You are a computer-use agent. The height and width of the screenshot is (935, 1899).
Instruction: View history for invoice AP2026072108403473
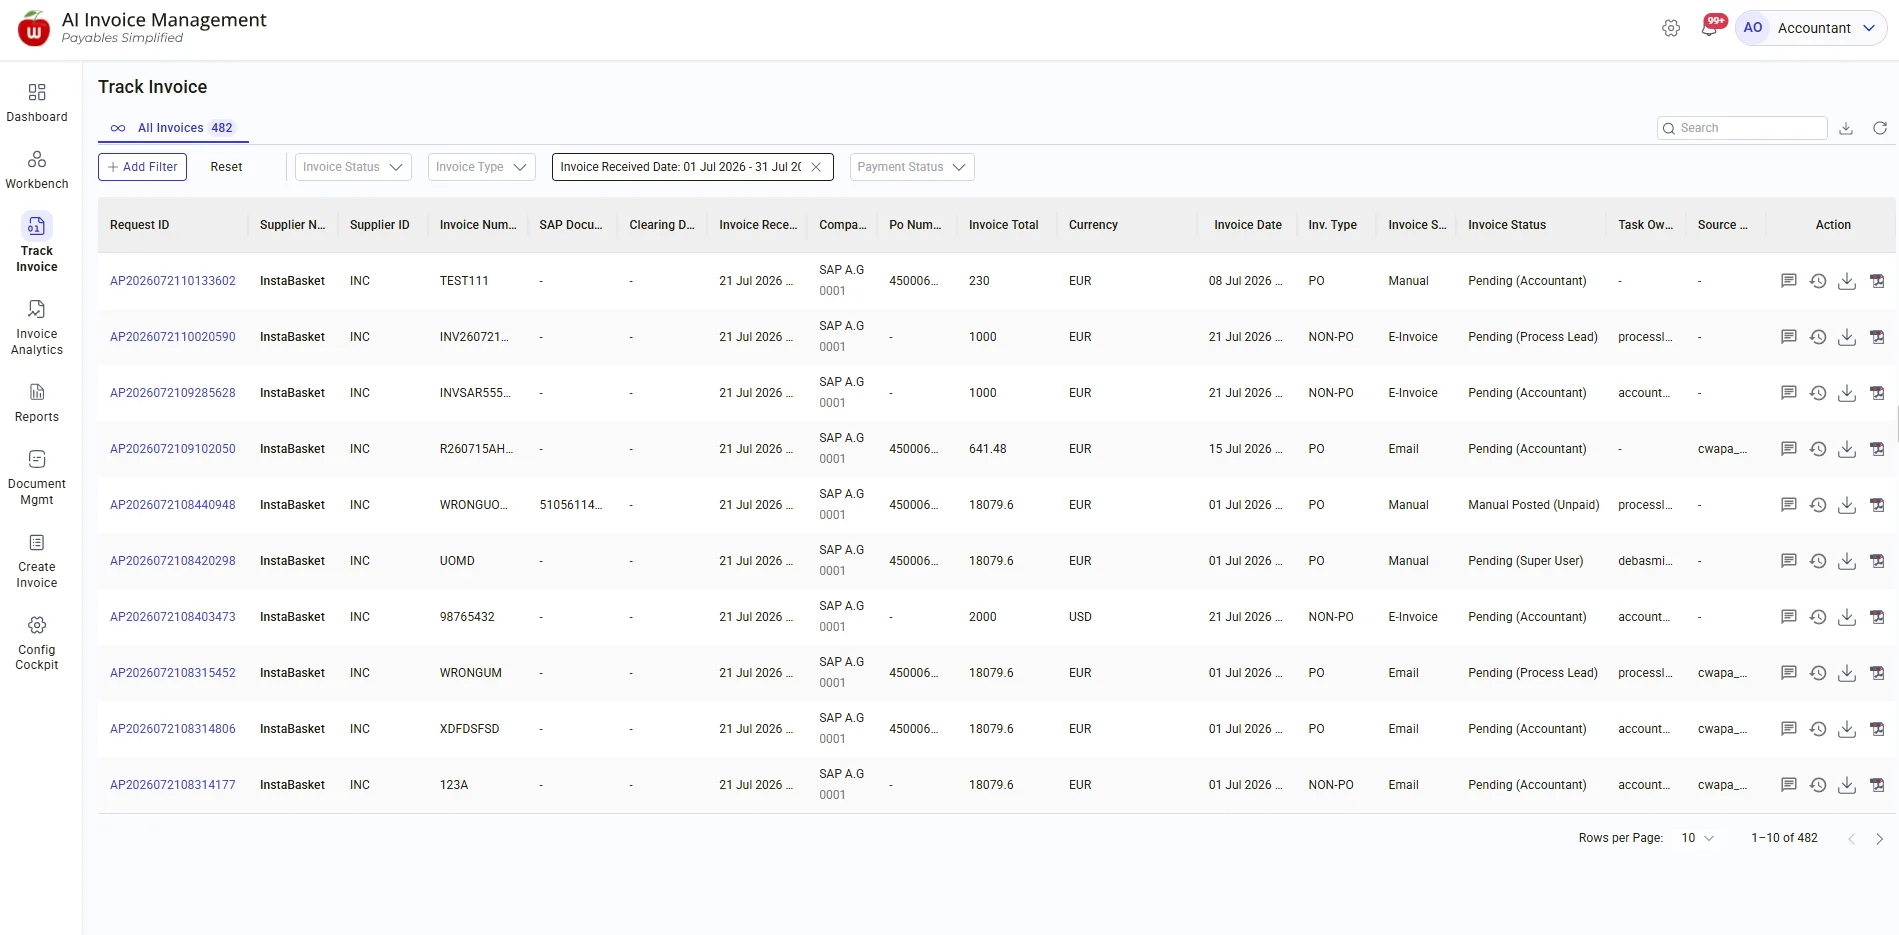(x=1818, y=617)
